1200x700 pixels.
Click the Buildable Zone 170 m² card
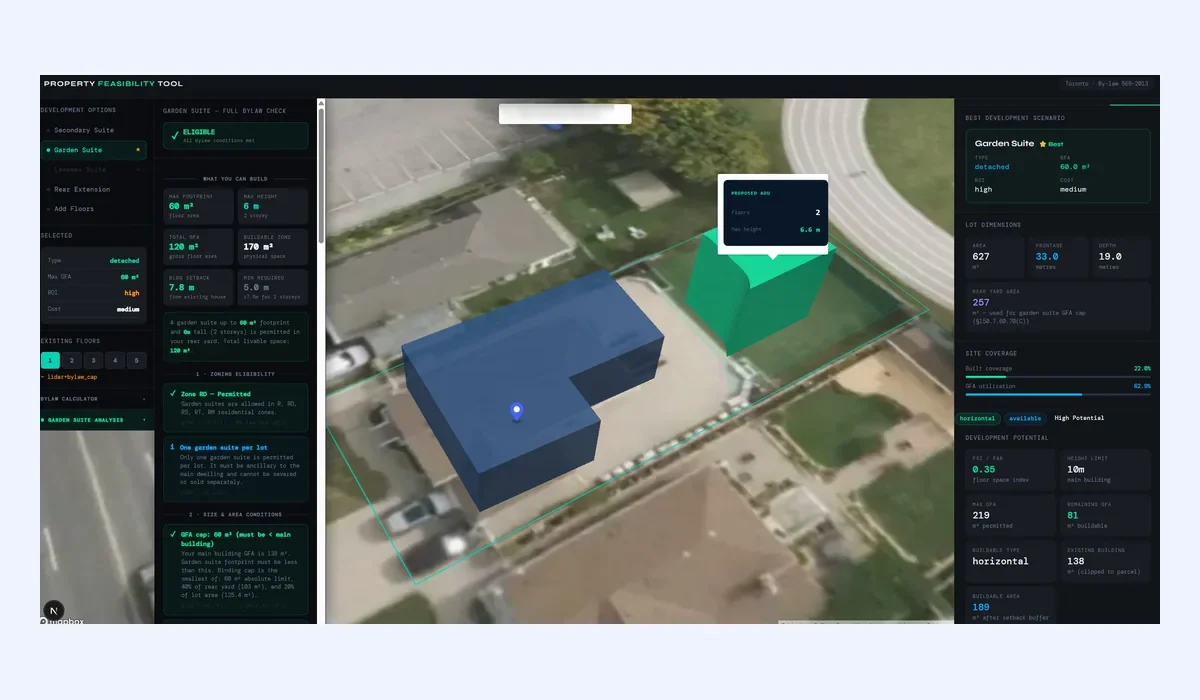273,246
